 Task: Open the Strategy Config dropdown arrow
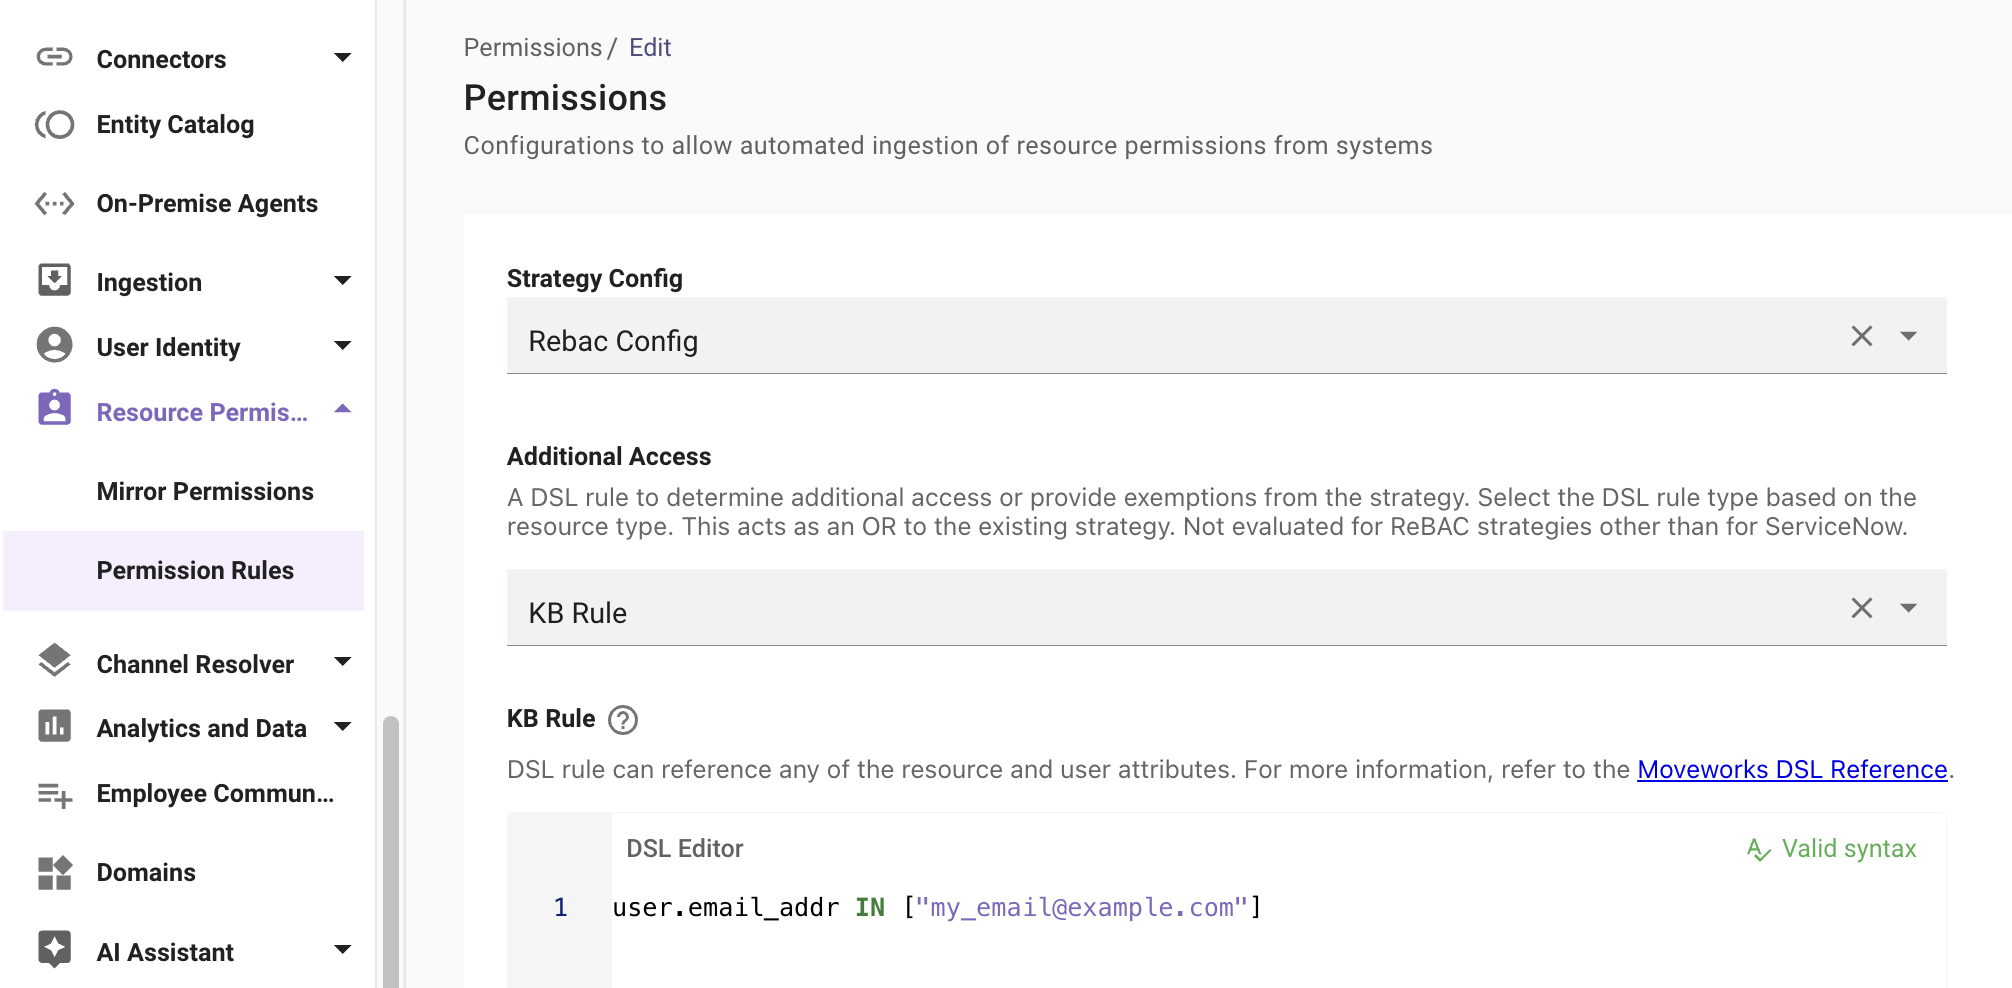[x=1908, y=336]
